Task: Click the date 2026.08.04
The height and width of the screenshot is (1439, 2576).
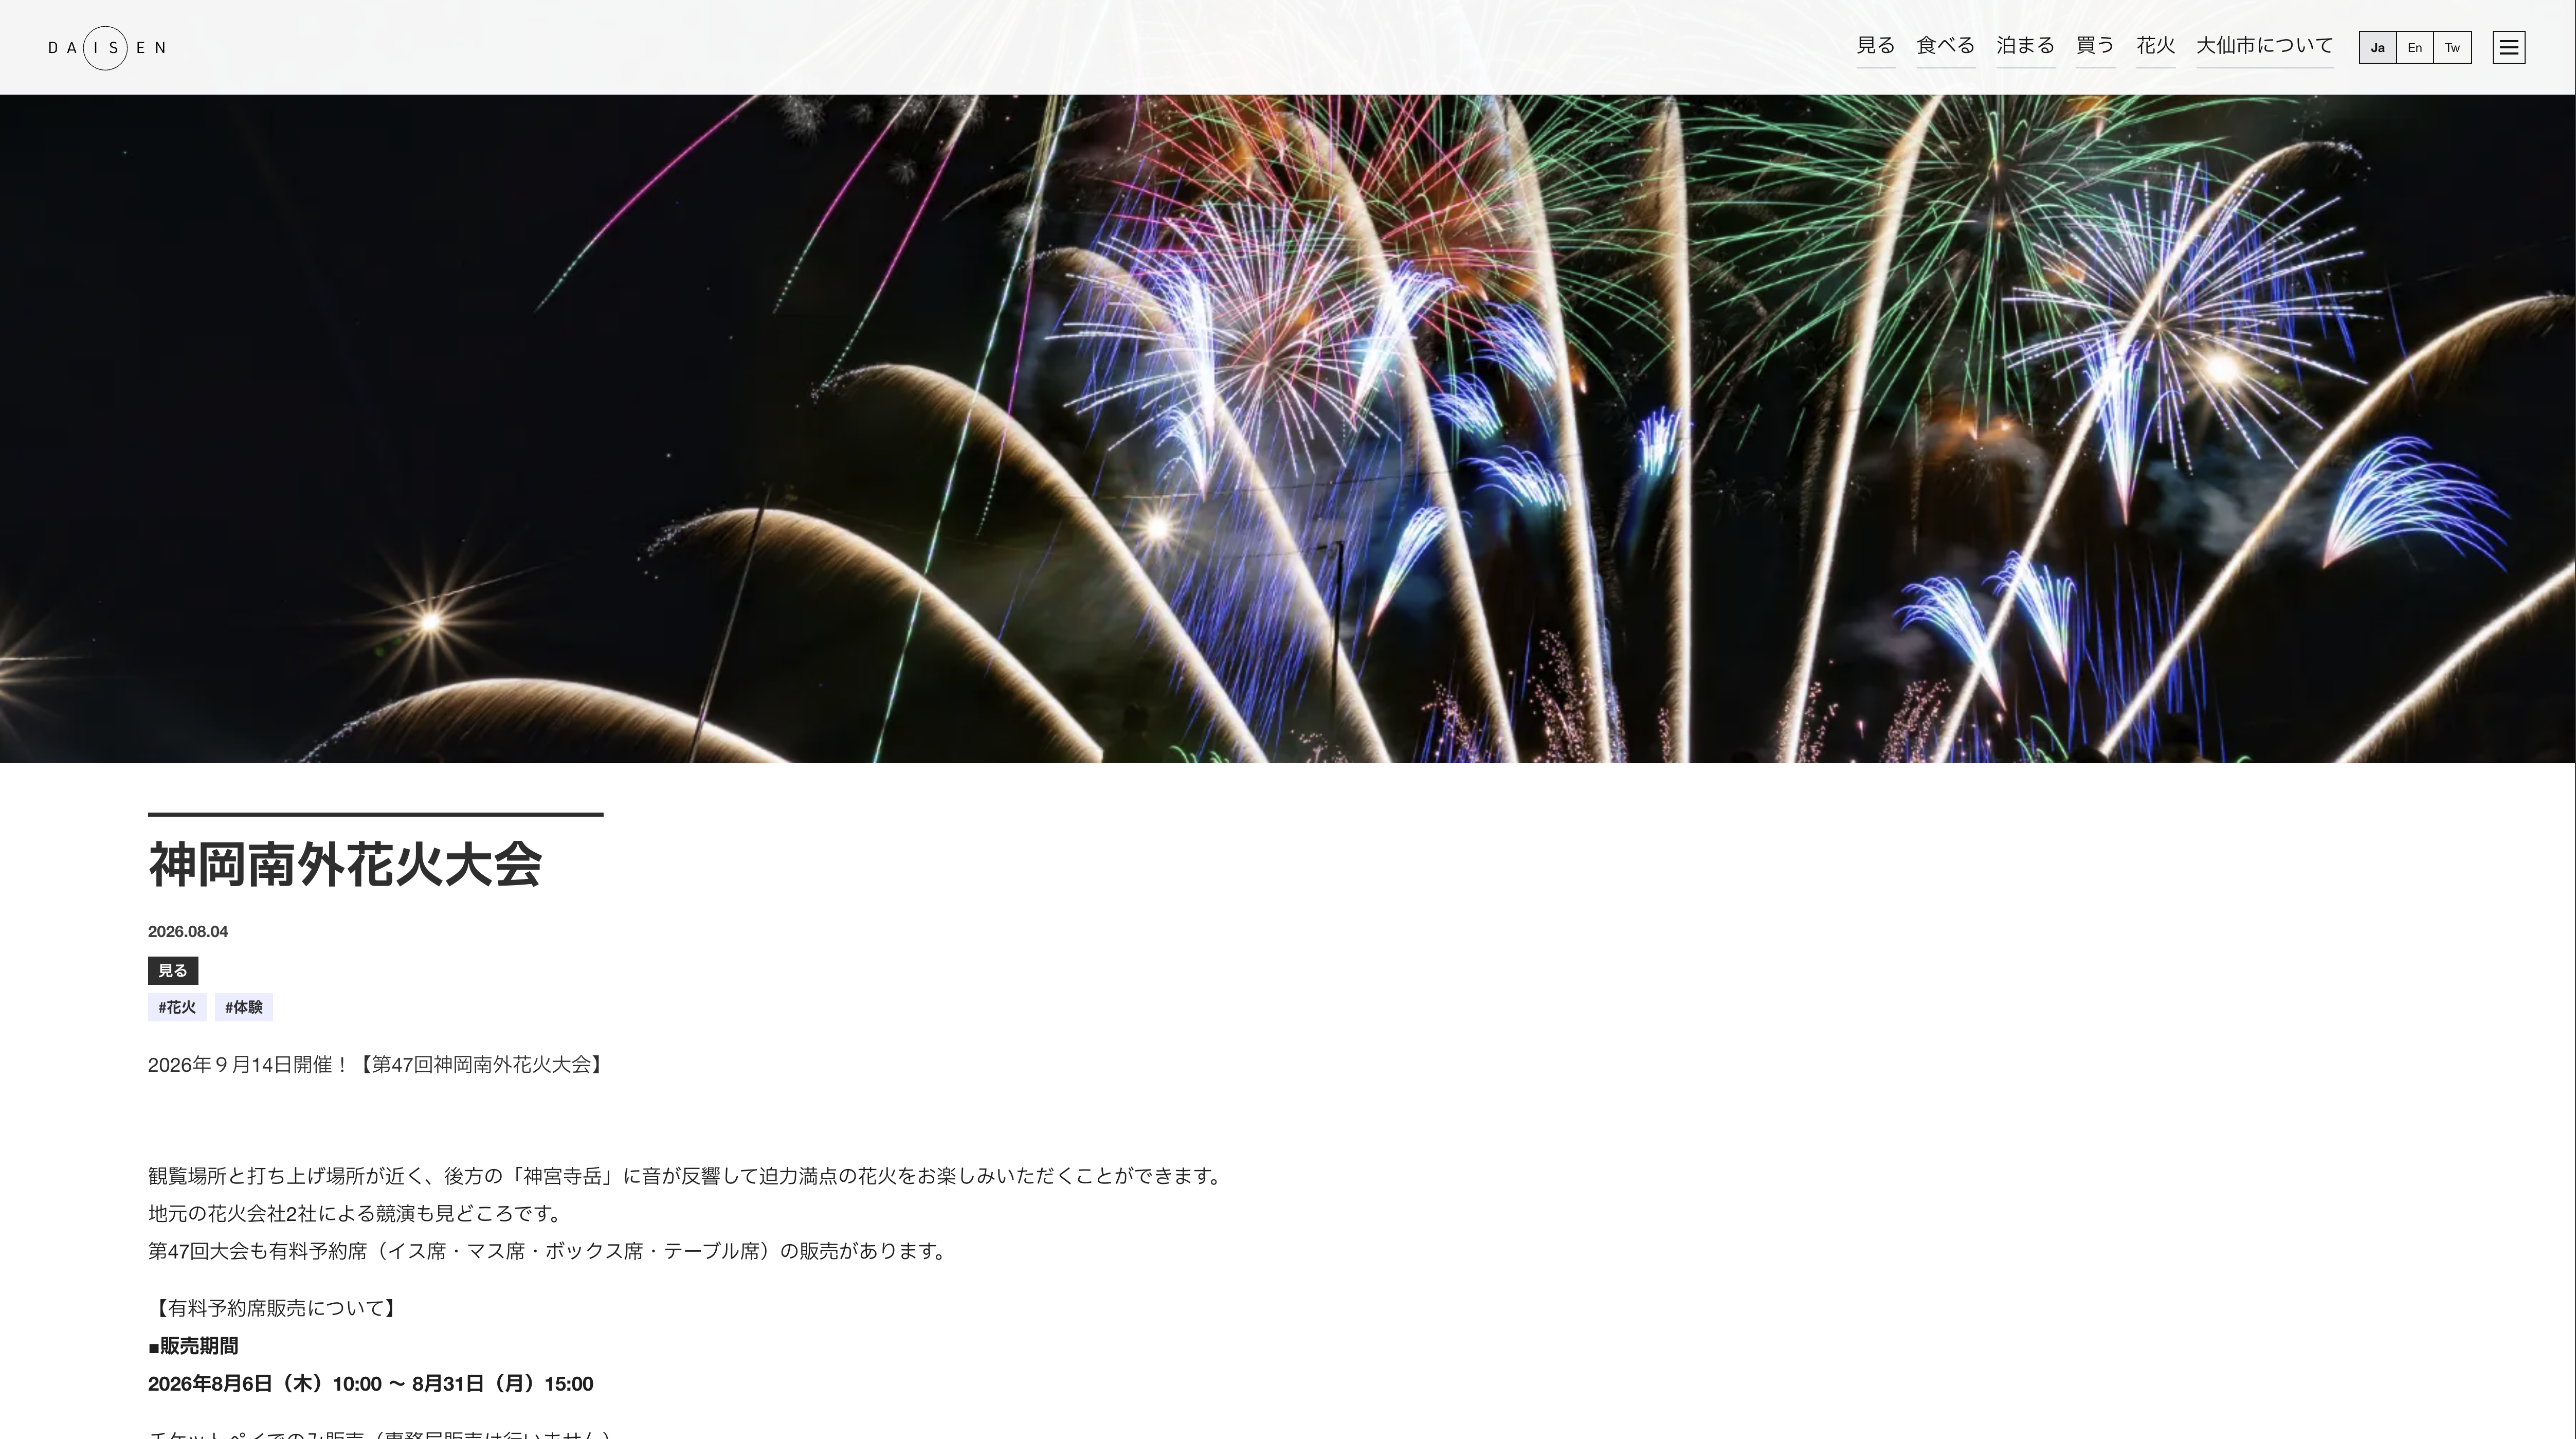Action: pyautogui.click(x=188, y=931)
